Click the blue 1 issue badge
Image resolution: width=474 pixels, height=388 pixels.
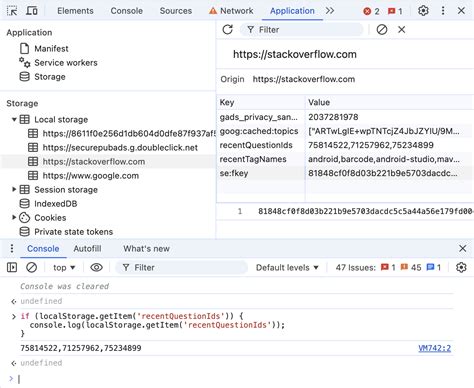pyautogui.click(x=434, y=267)
